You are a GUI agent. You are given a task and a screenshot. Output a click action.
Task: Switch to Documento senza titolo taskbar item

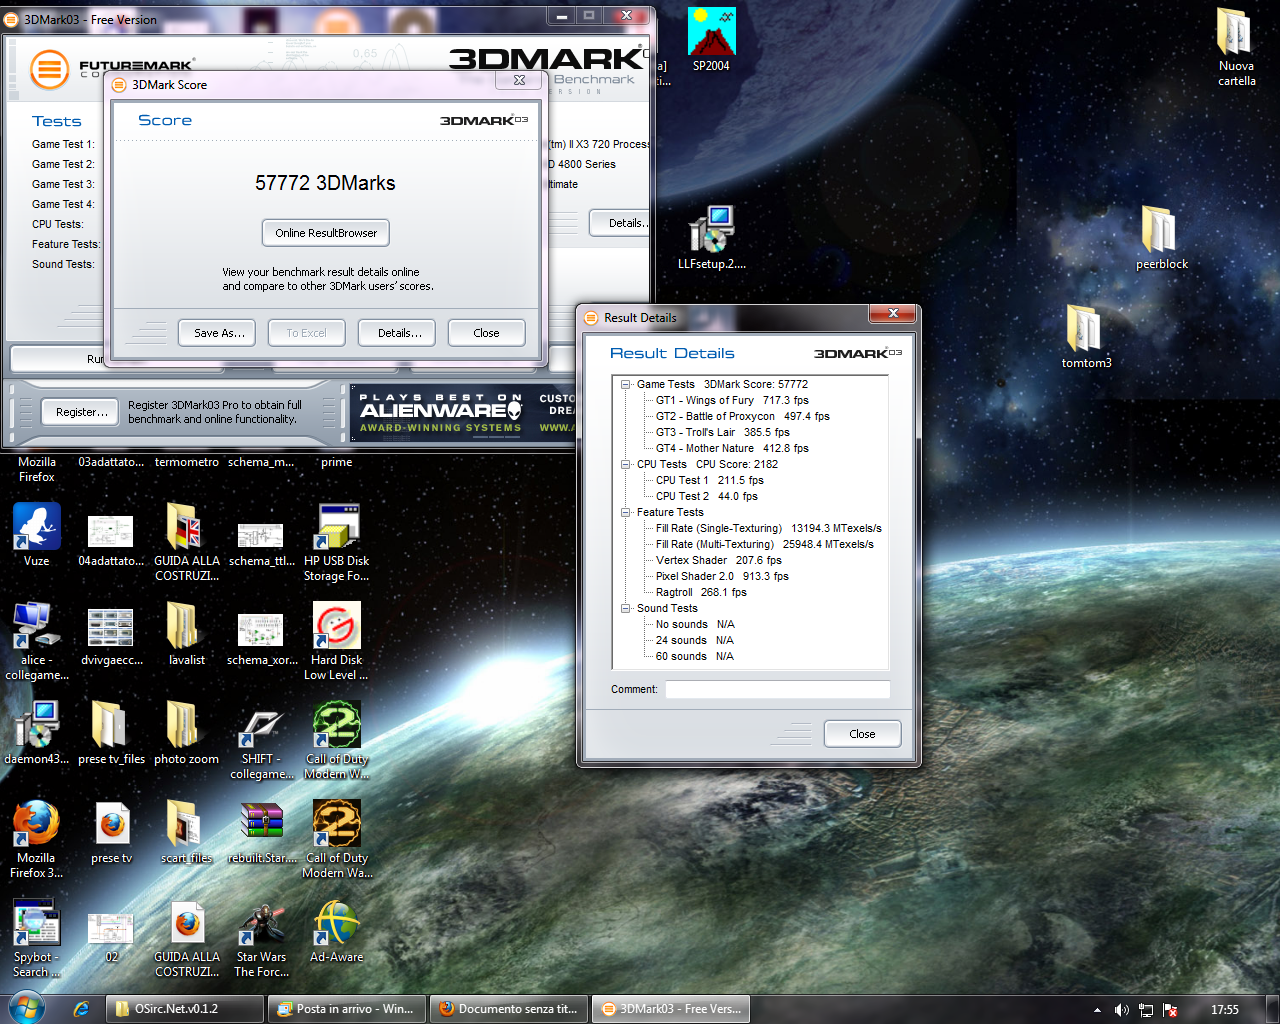click(x=510, y=1009)
